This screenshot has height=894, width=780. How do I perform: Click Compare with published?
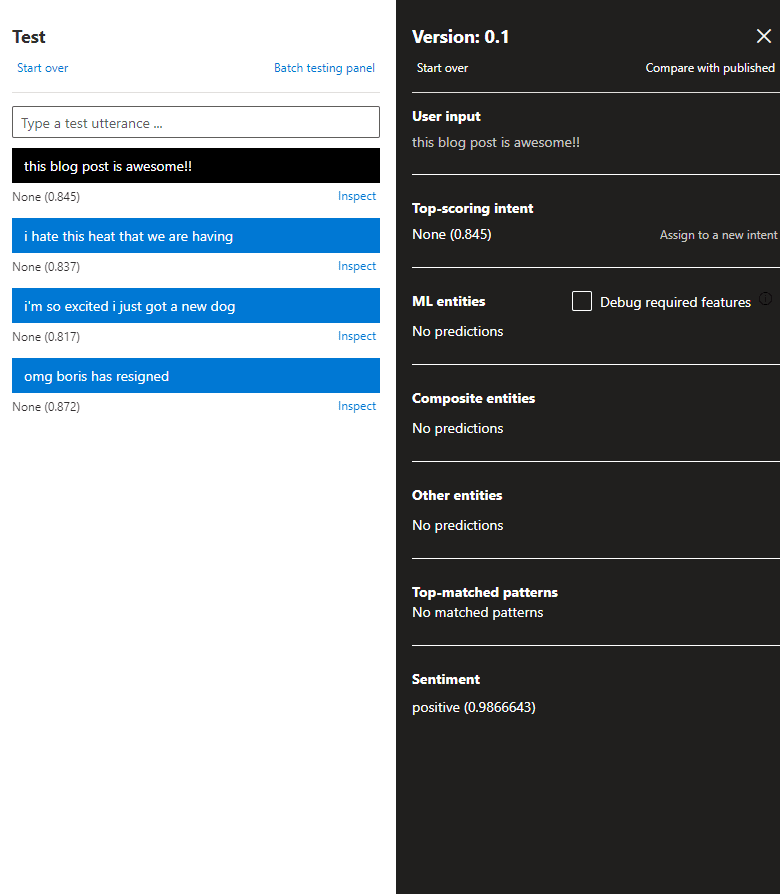[710, 68]
